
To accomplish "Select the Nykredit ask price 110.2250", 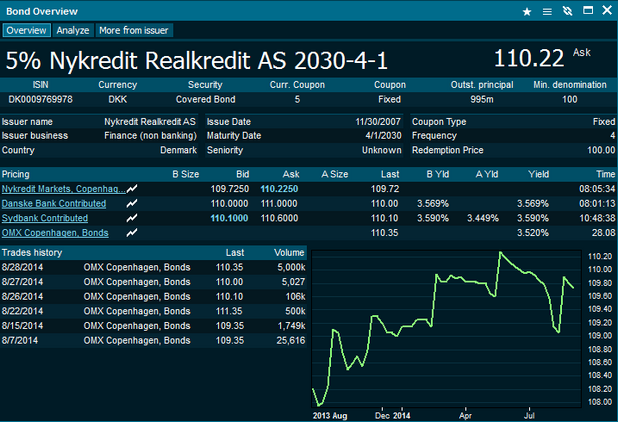I will 279,189.
